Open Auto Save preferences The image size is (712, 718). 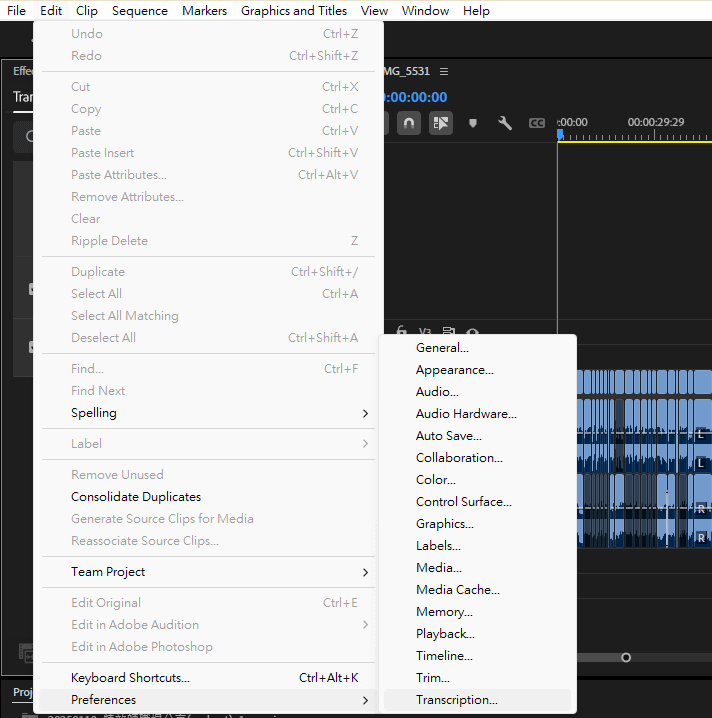[448, 436]
